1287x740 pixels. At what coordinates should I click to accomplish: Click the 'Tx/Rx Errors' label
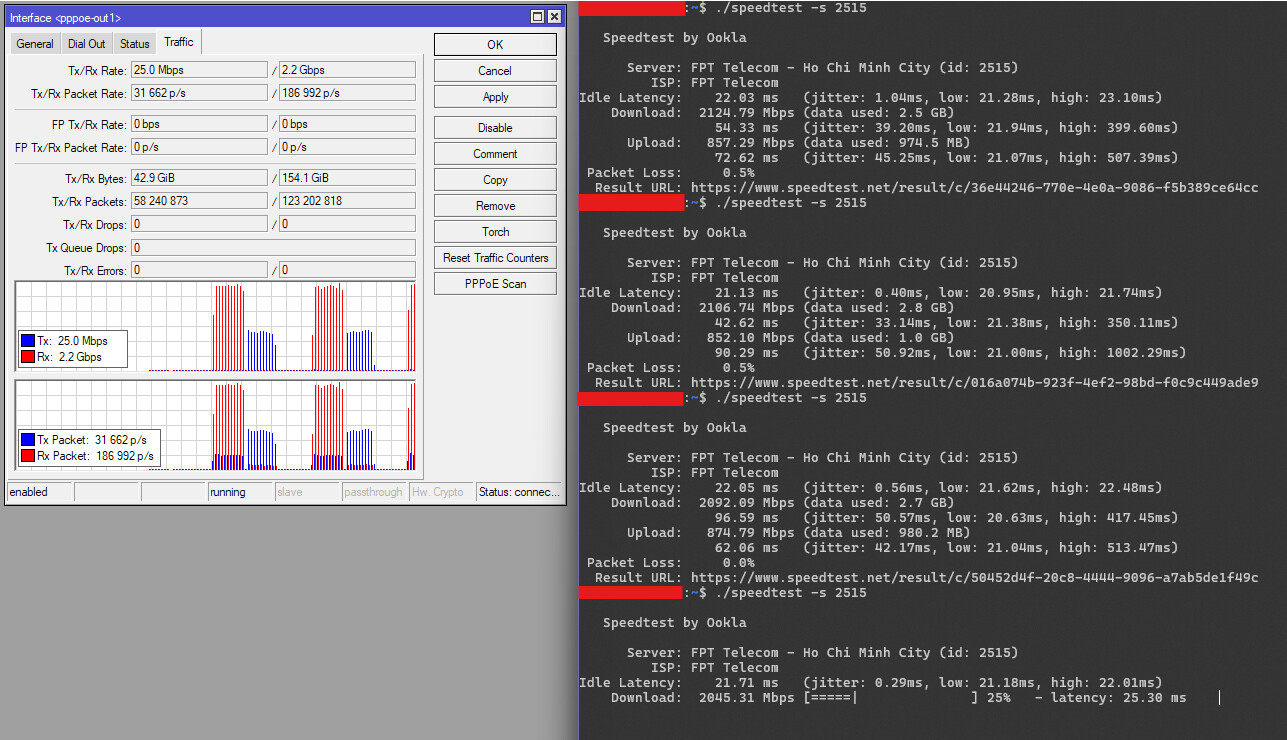(x=95, y=271)
